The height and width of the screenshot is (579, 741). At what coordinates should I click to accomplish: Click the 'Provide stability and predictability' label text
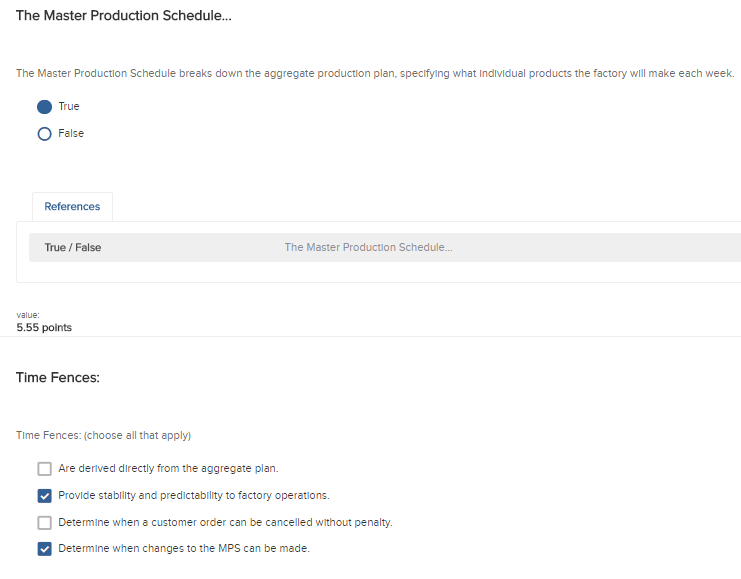[194, 495]
